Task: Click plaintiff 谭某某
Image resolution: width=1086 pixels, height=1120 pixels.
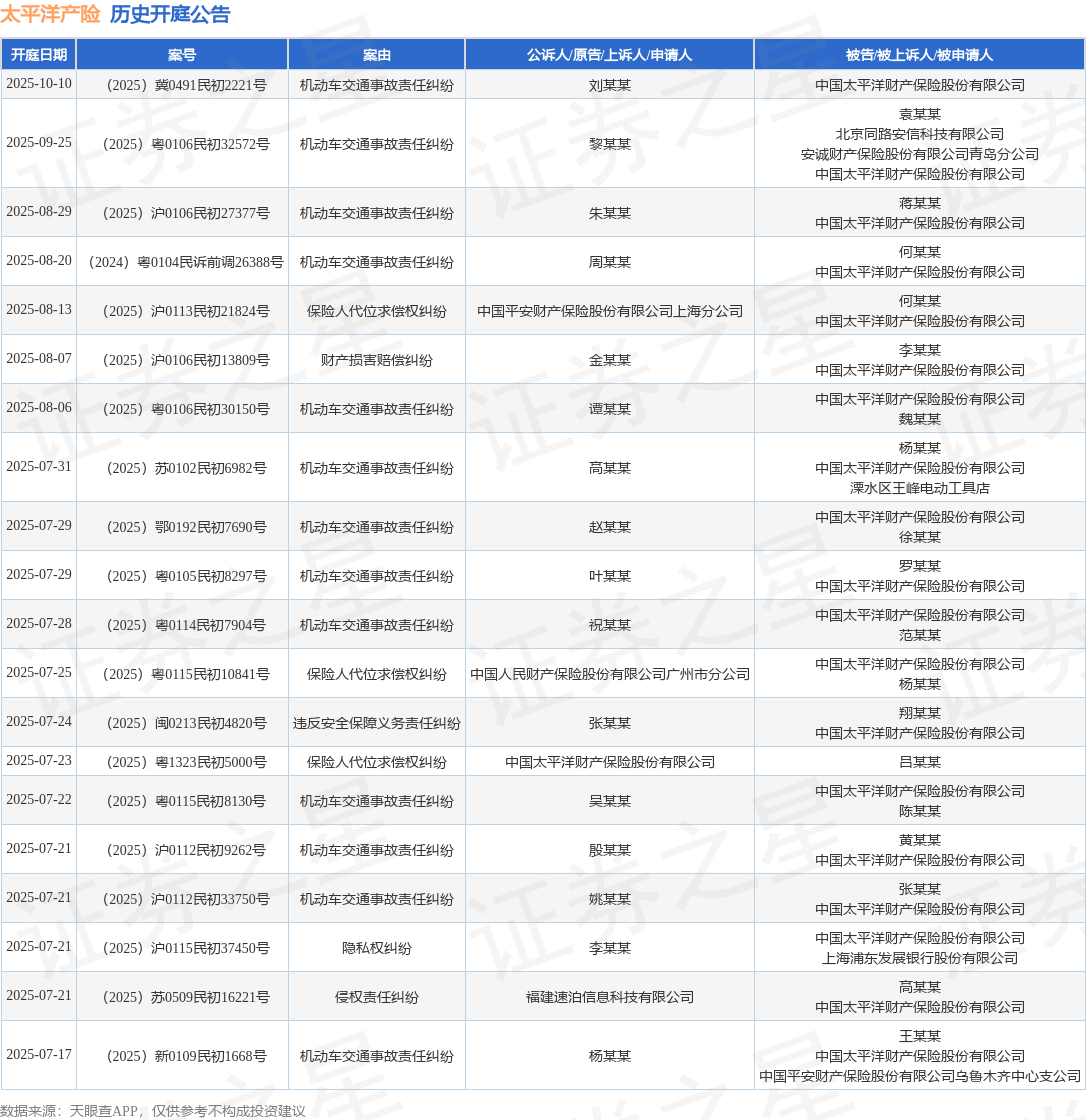Action: tap(609, 409)
